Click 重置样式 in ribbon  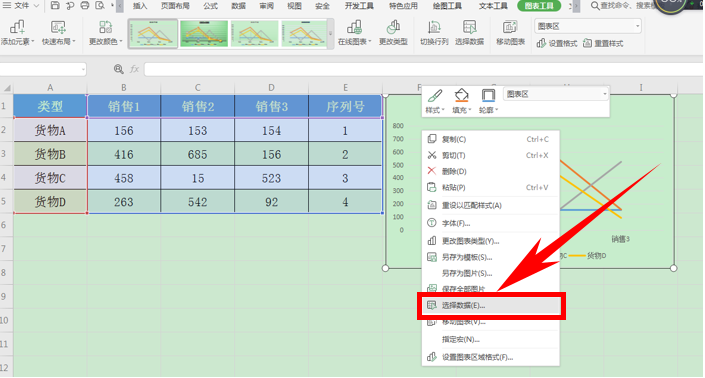[x=603, y=44]
